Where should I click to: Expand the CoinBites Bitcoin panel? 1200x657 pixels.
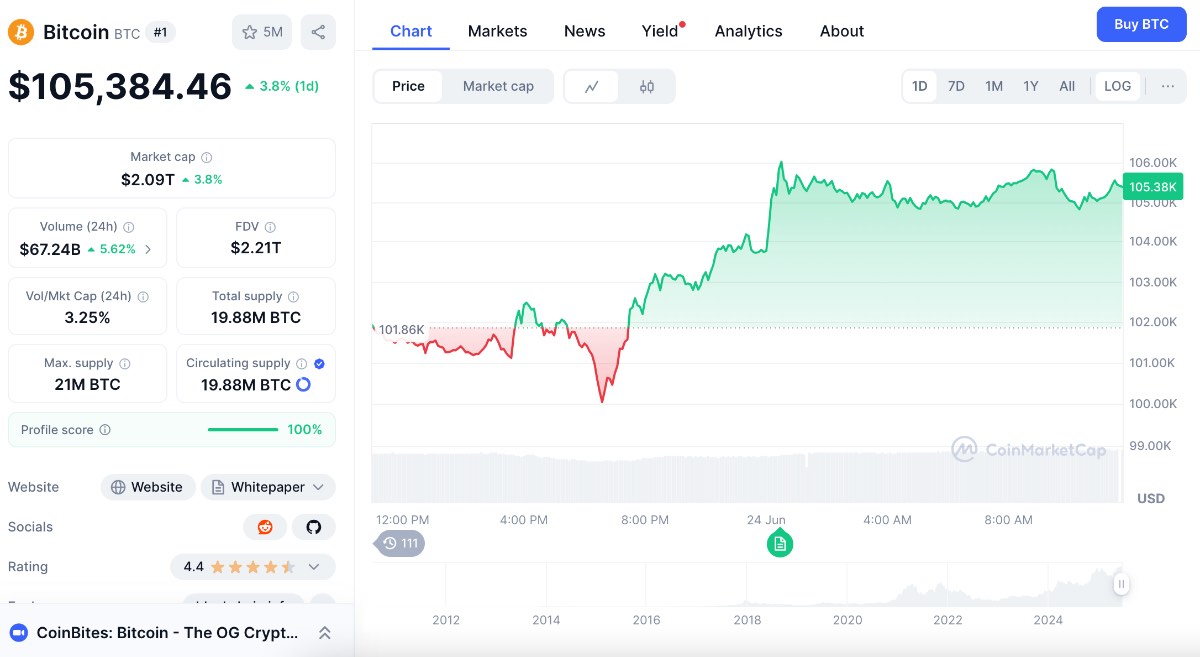(x=324, y=632)
